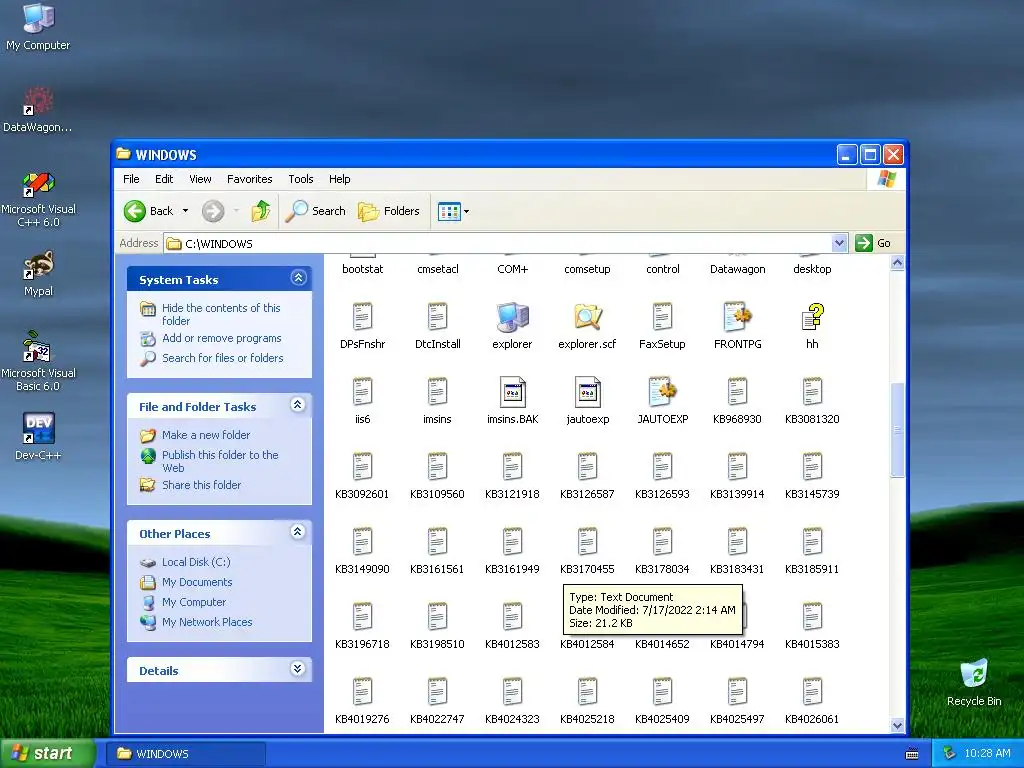1024x768 pixels.
Task: Expand the Address bar dropdown
Action: pyautogui.click(x=839, y=243)
